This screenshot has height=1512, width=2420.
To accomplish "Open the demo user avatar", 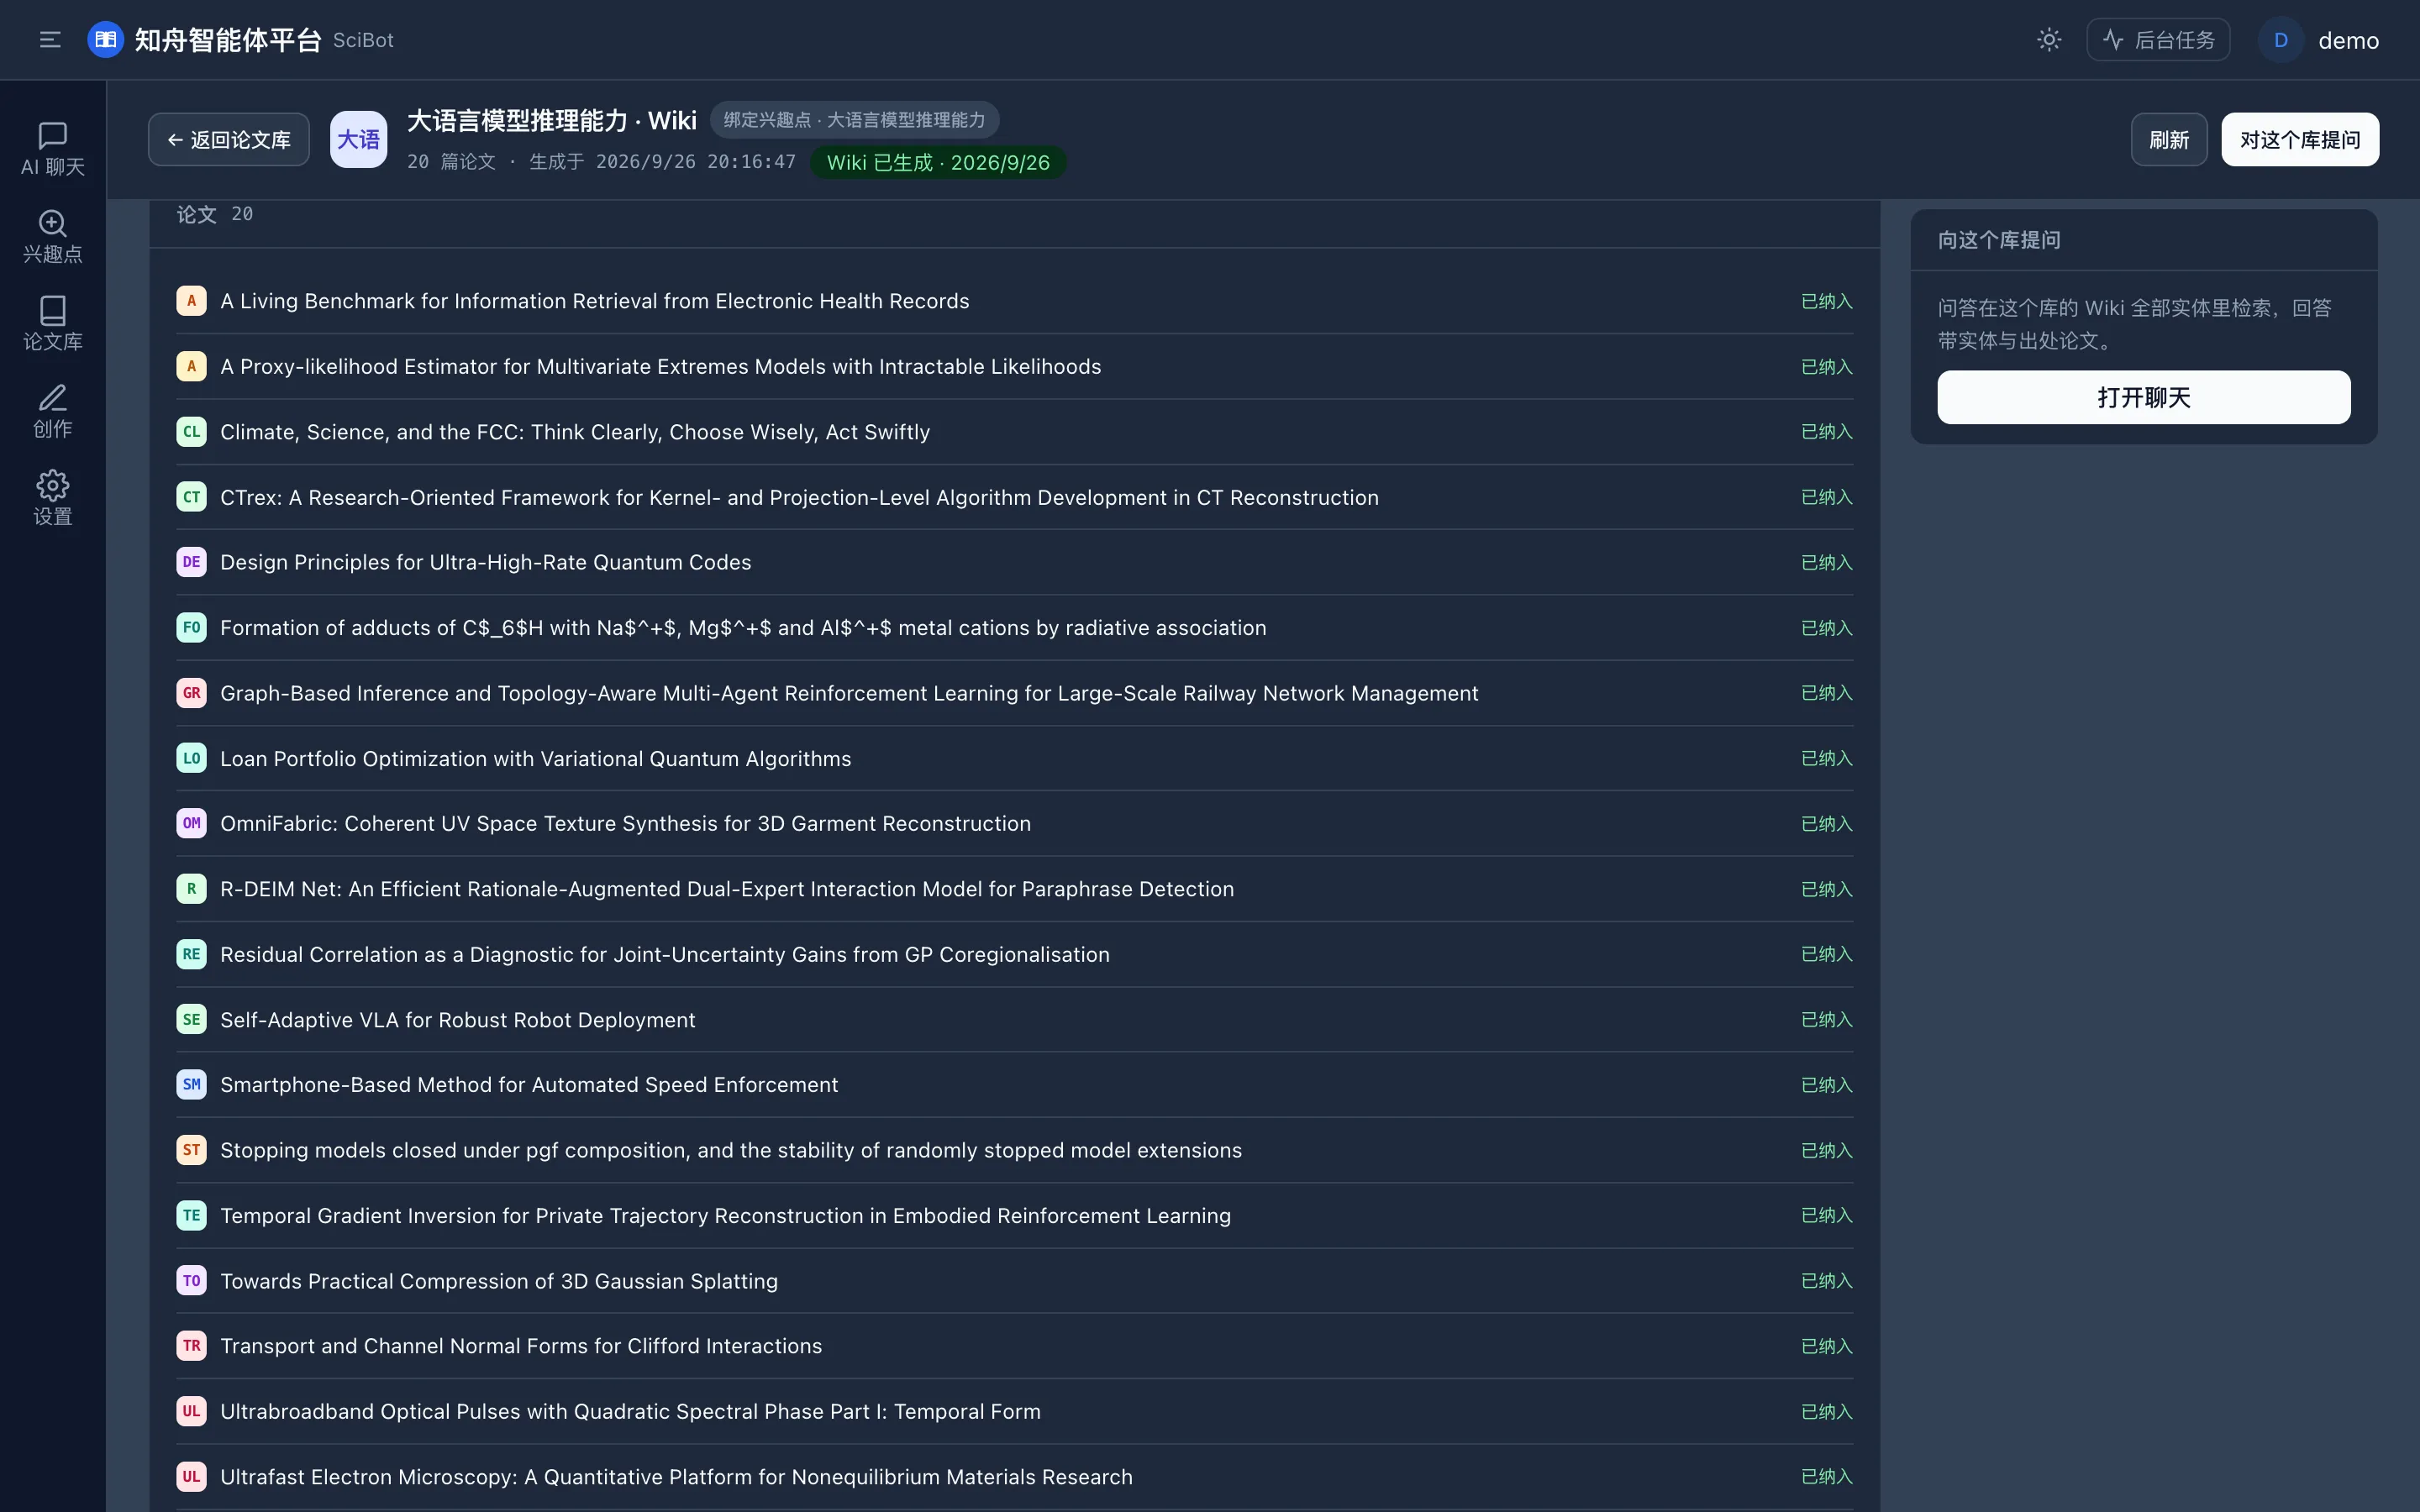I will [2281, 40].
